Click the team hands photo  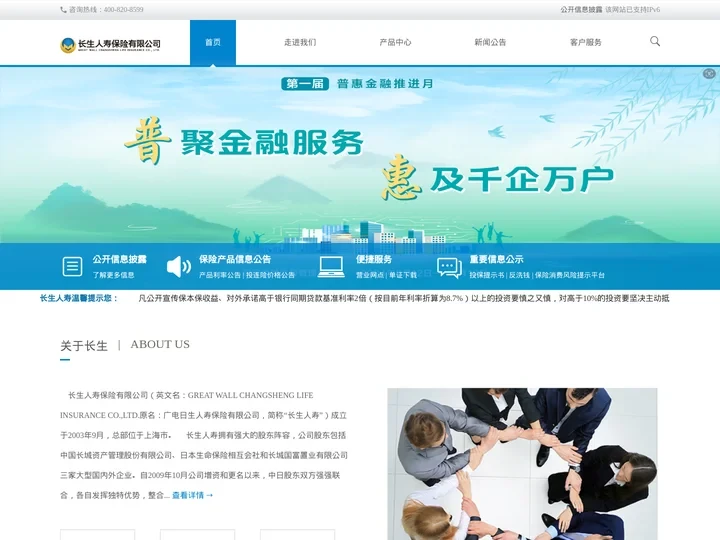pyautogui.click(x=522, y=464)
